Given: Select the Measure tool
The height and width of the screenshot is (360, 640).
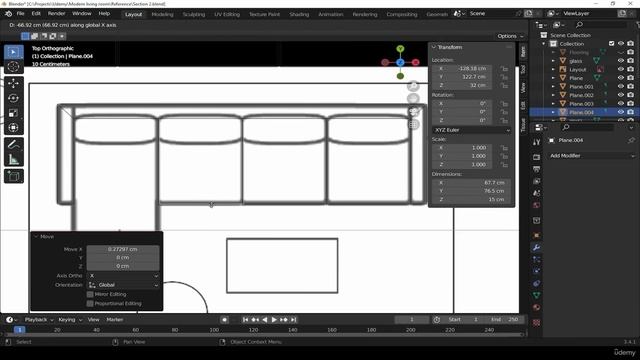Looking at the screenshot, I should (x=13, y=160).
